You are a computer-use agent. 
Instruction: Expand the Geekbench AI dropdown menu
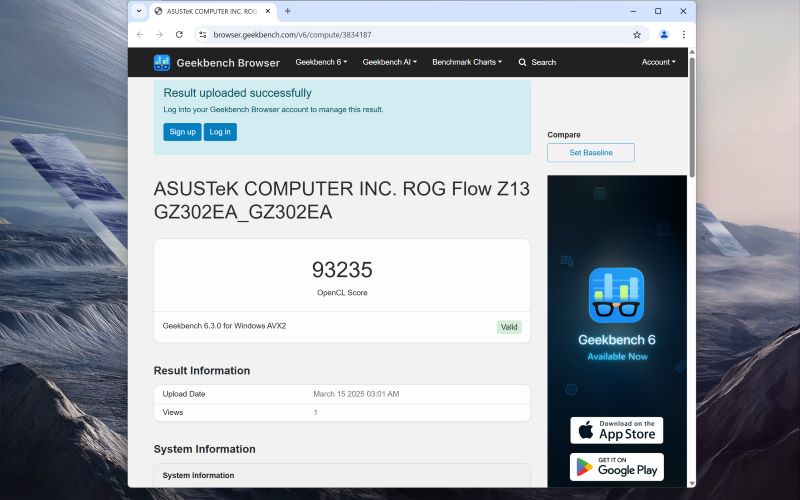coord(389,62)
